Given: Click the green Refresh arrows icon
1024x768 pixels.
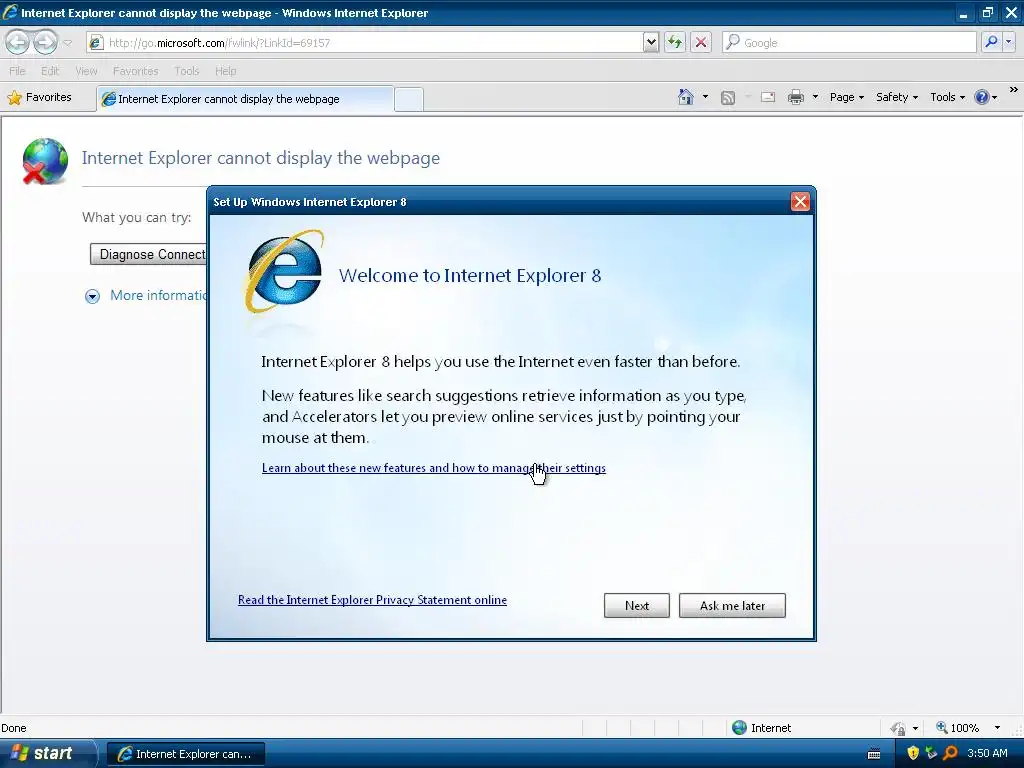Looking at the screenshot, I should (x=675, y=42).
